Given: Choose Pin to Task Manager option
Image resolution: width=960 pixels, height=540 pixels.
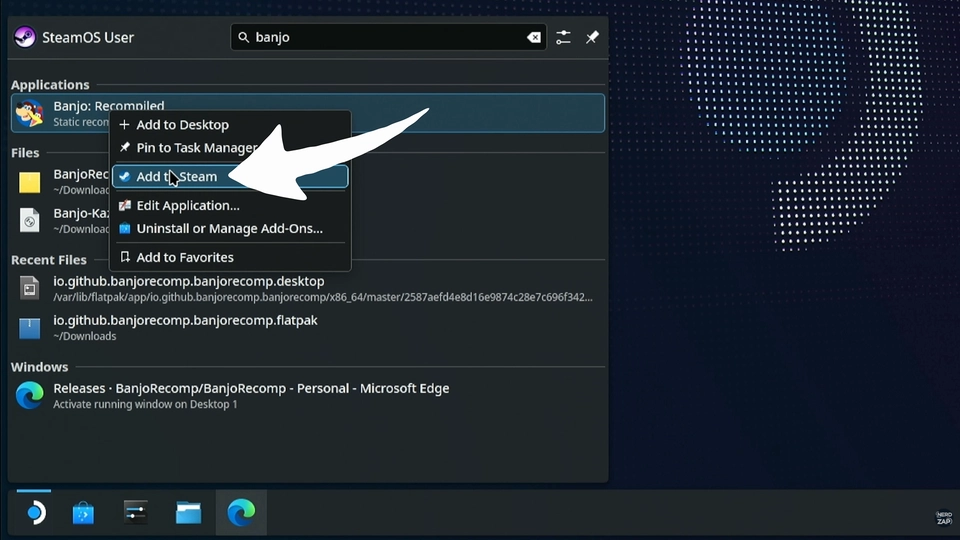Looking at the screenshot, I should pos(195,148).
